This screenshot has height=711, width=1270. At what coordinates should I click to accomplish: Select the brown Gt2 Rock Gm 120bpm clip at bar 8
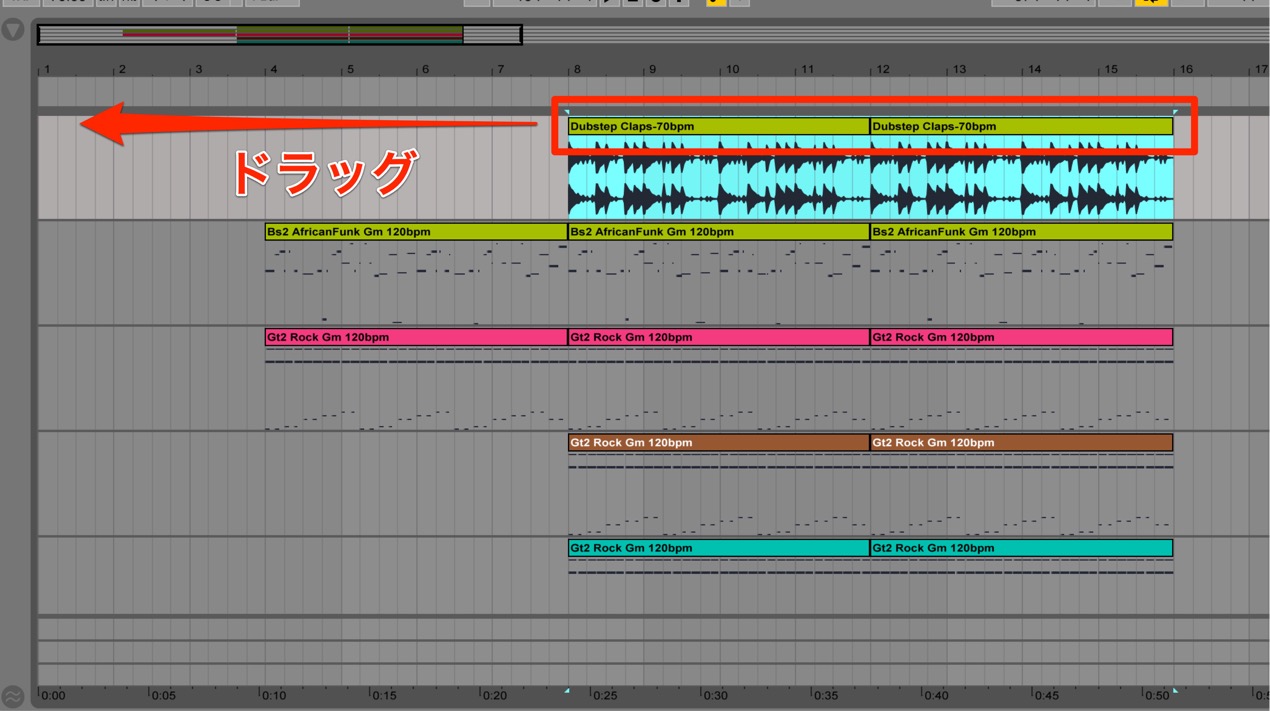pyautogui.click(x=719, y=442)
